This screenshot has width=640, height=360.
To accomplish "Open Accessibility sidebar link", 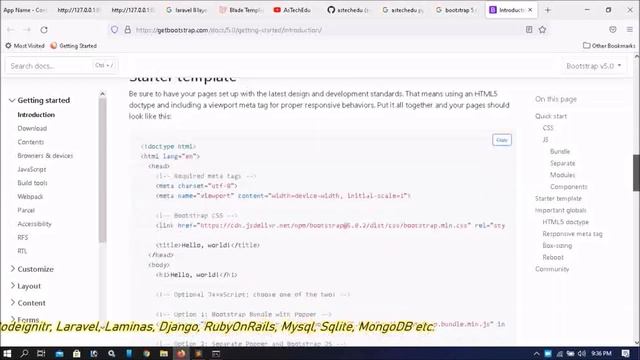I will (34, 224).
